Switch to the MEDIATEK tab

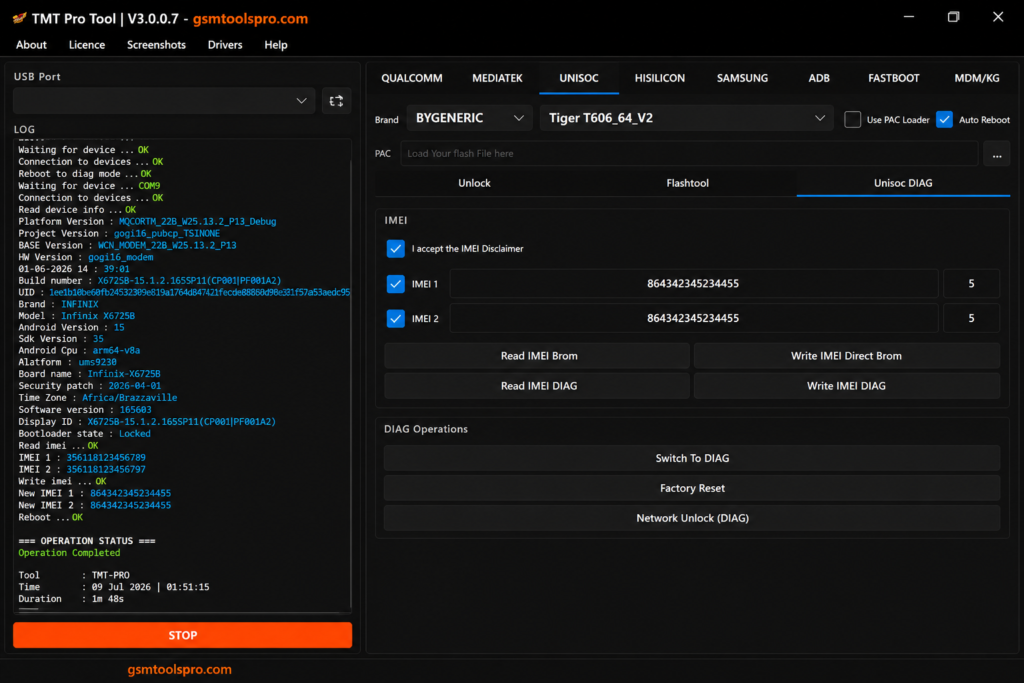pos(497,78)
